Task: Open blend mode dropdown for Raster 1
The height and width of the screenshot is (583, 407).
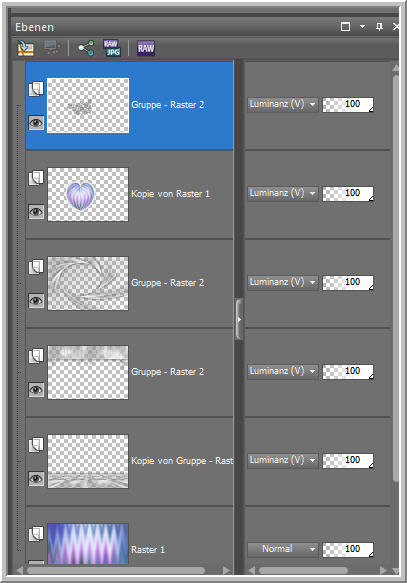Action: 282,549
